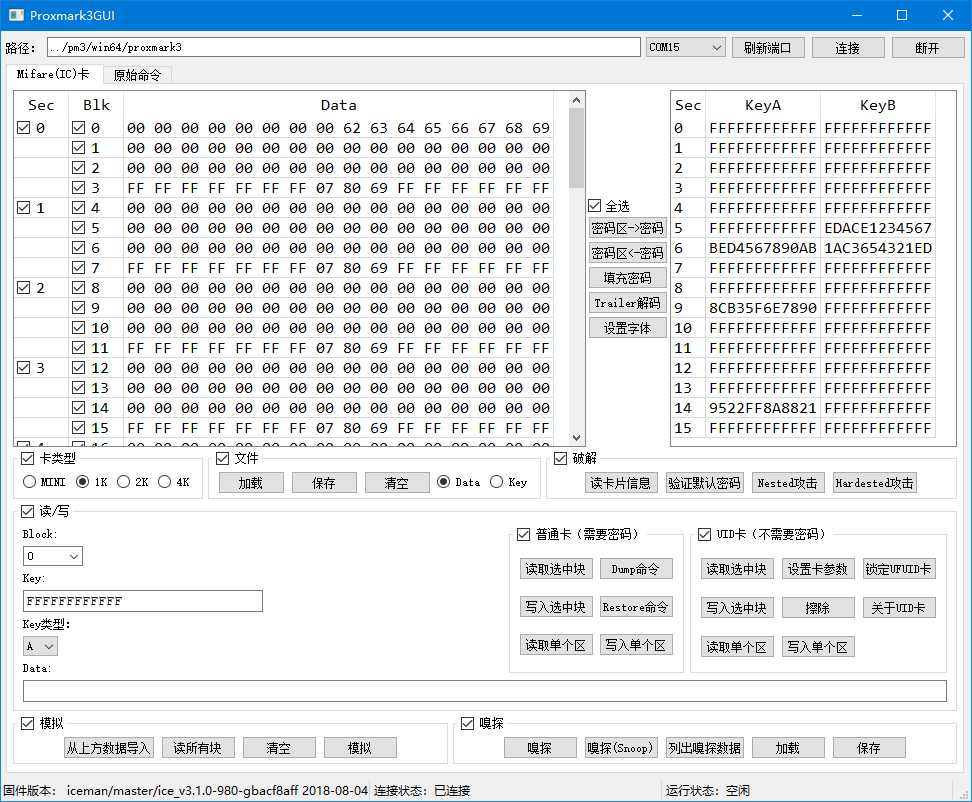The image size is (972, 802).
Task: Click the 验证默认密码 button
Action: pos(704,483)
